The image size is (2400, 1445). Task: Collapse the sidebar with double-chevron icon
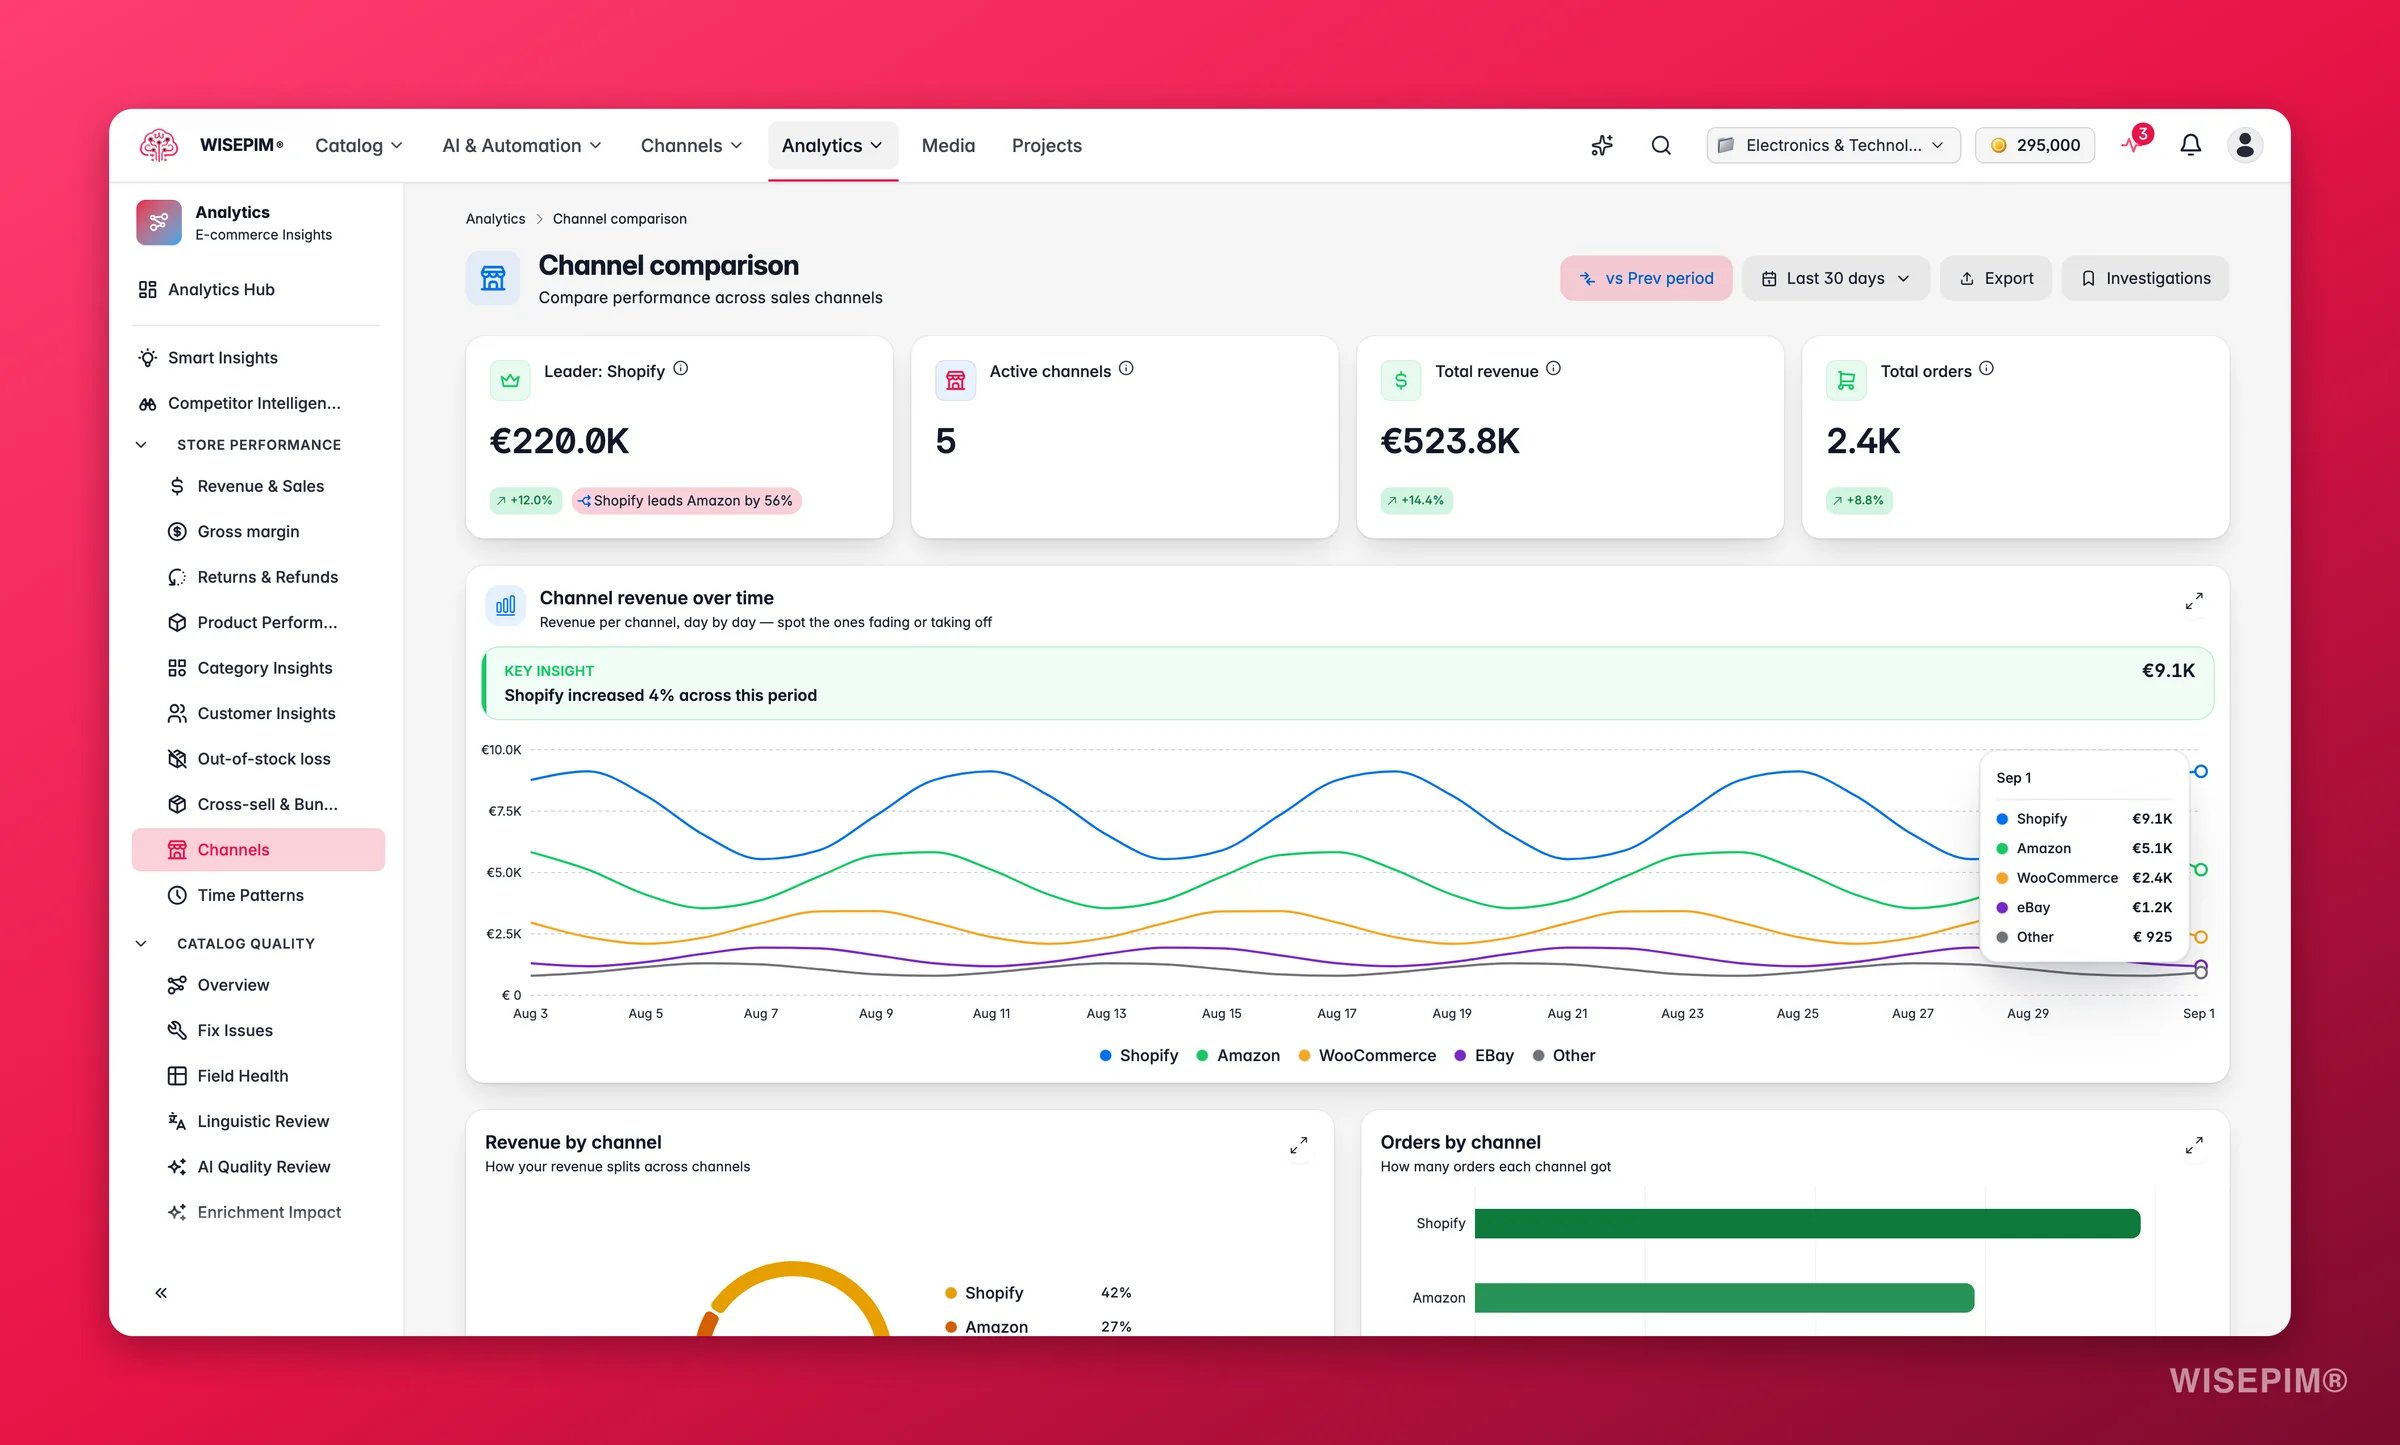click(x=161, y=1292)
